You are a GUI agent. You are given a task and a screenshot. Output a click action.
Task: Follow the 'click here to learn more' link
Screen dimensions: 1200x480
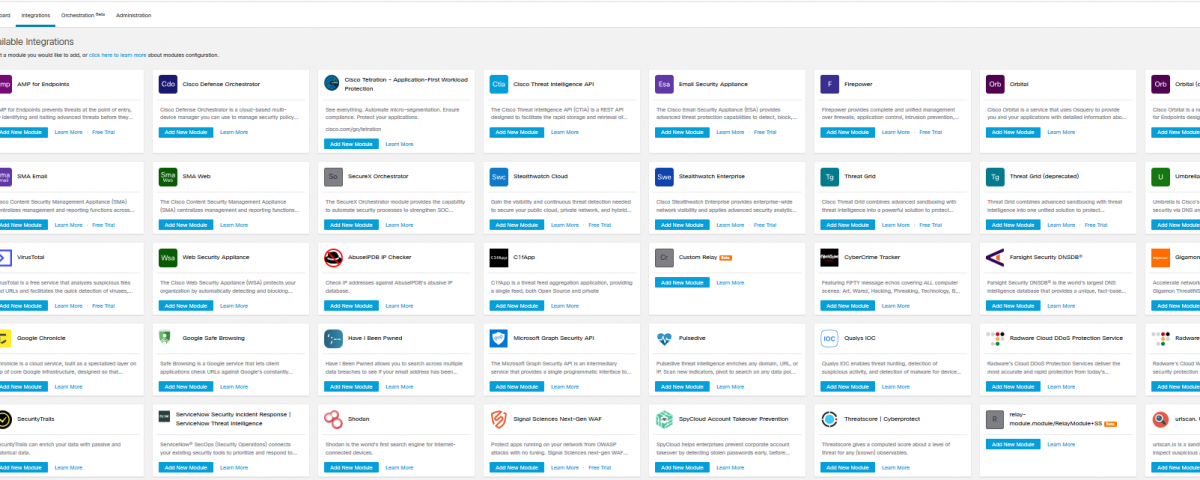click(x=118, y=55)
